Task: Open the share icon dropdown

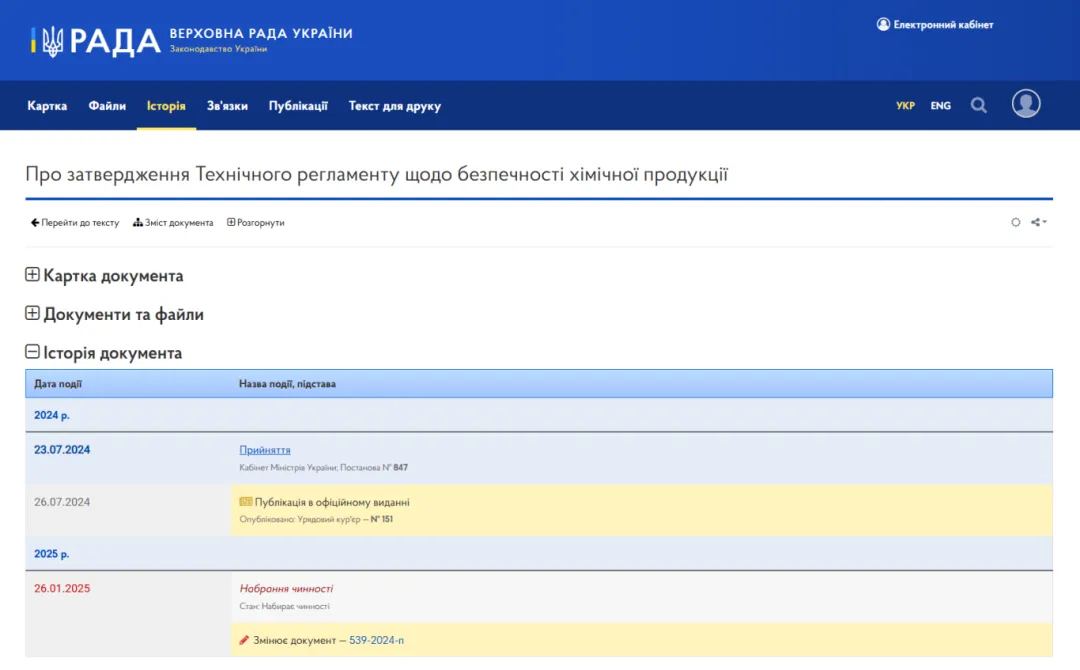Action: [x=1039, y=222]
